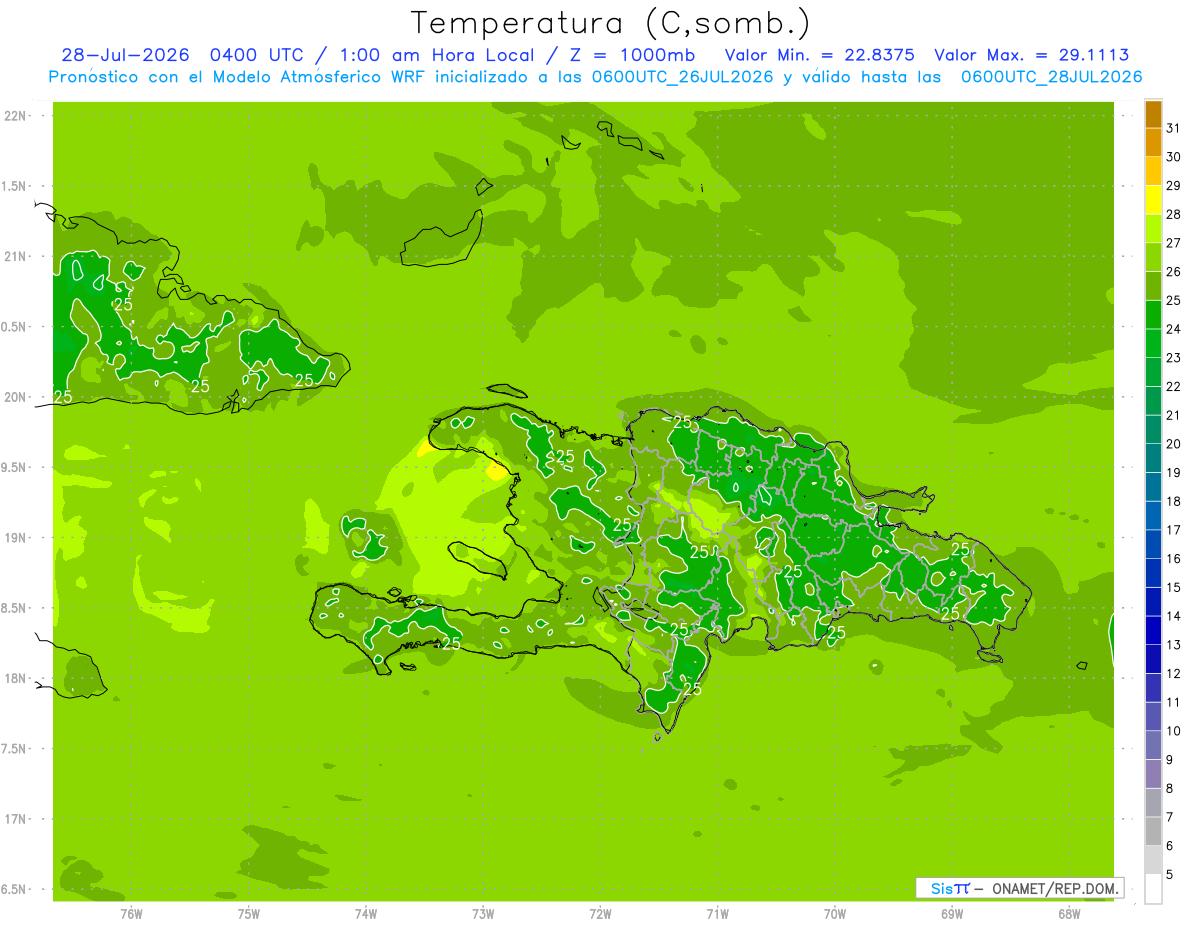Click the title 'Temperatura (C,somb.)'
Viewport: 1200px width, 927px height.
tap(611, 23)
